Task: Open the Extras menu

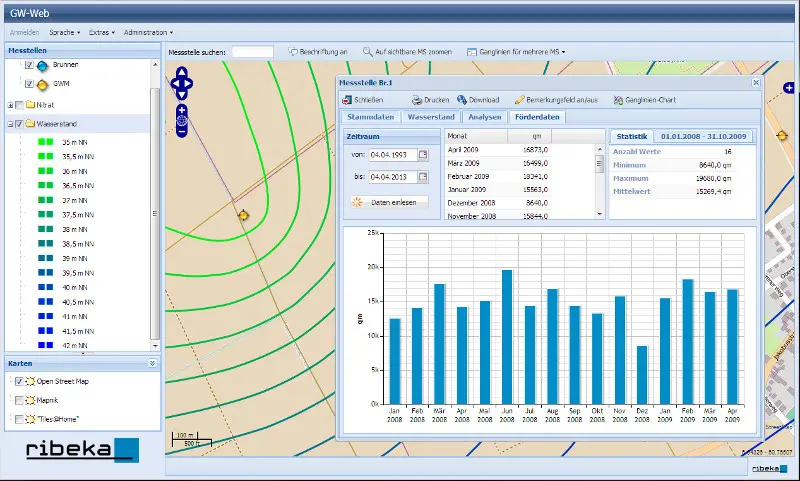Action: [102, 32]
